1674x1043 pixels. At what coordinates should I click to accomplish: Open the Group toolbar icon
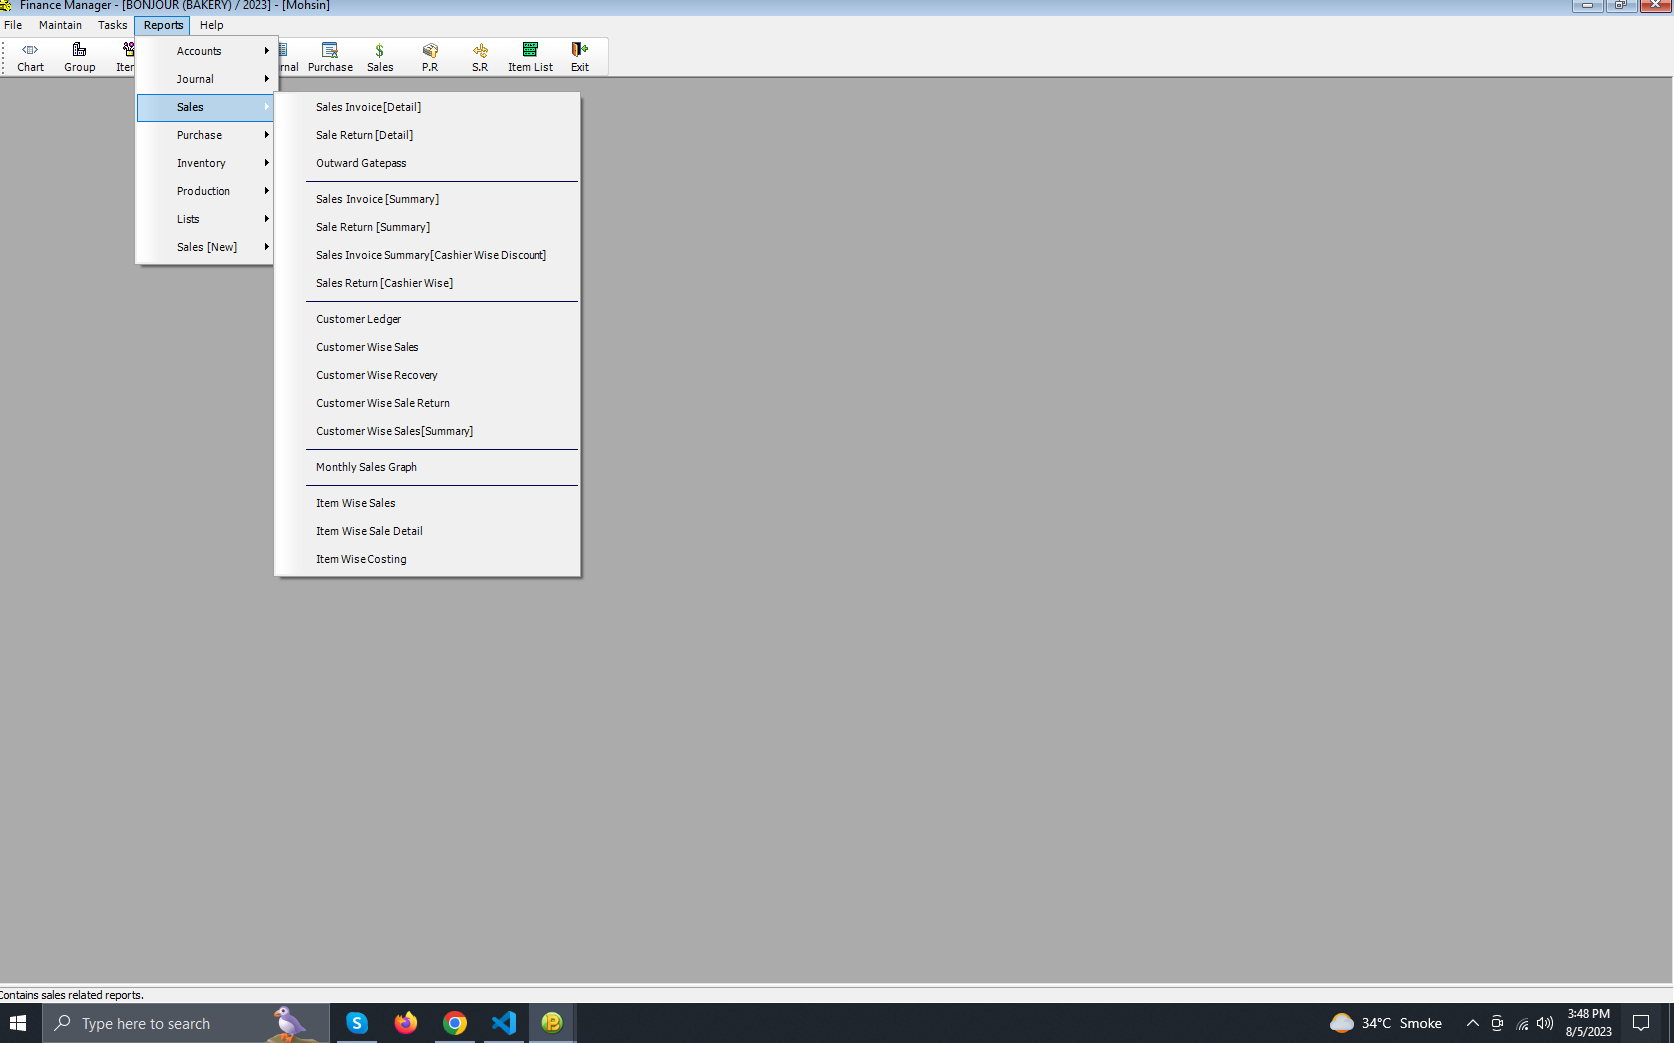pos(79,57)
